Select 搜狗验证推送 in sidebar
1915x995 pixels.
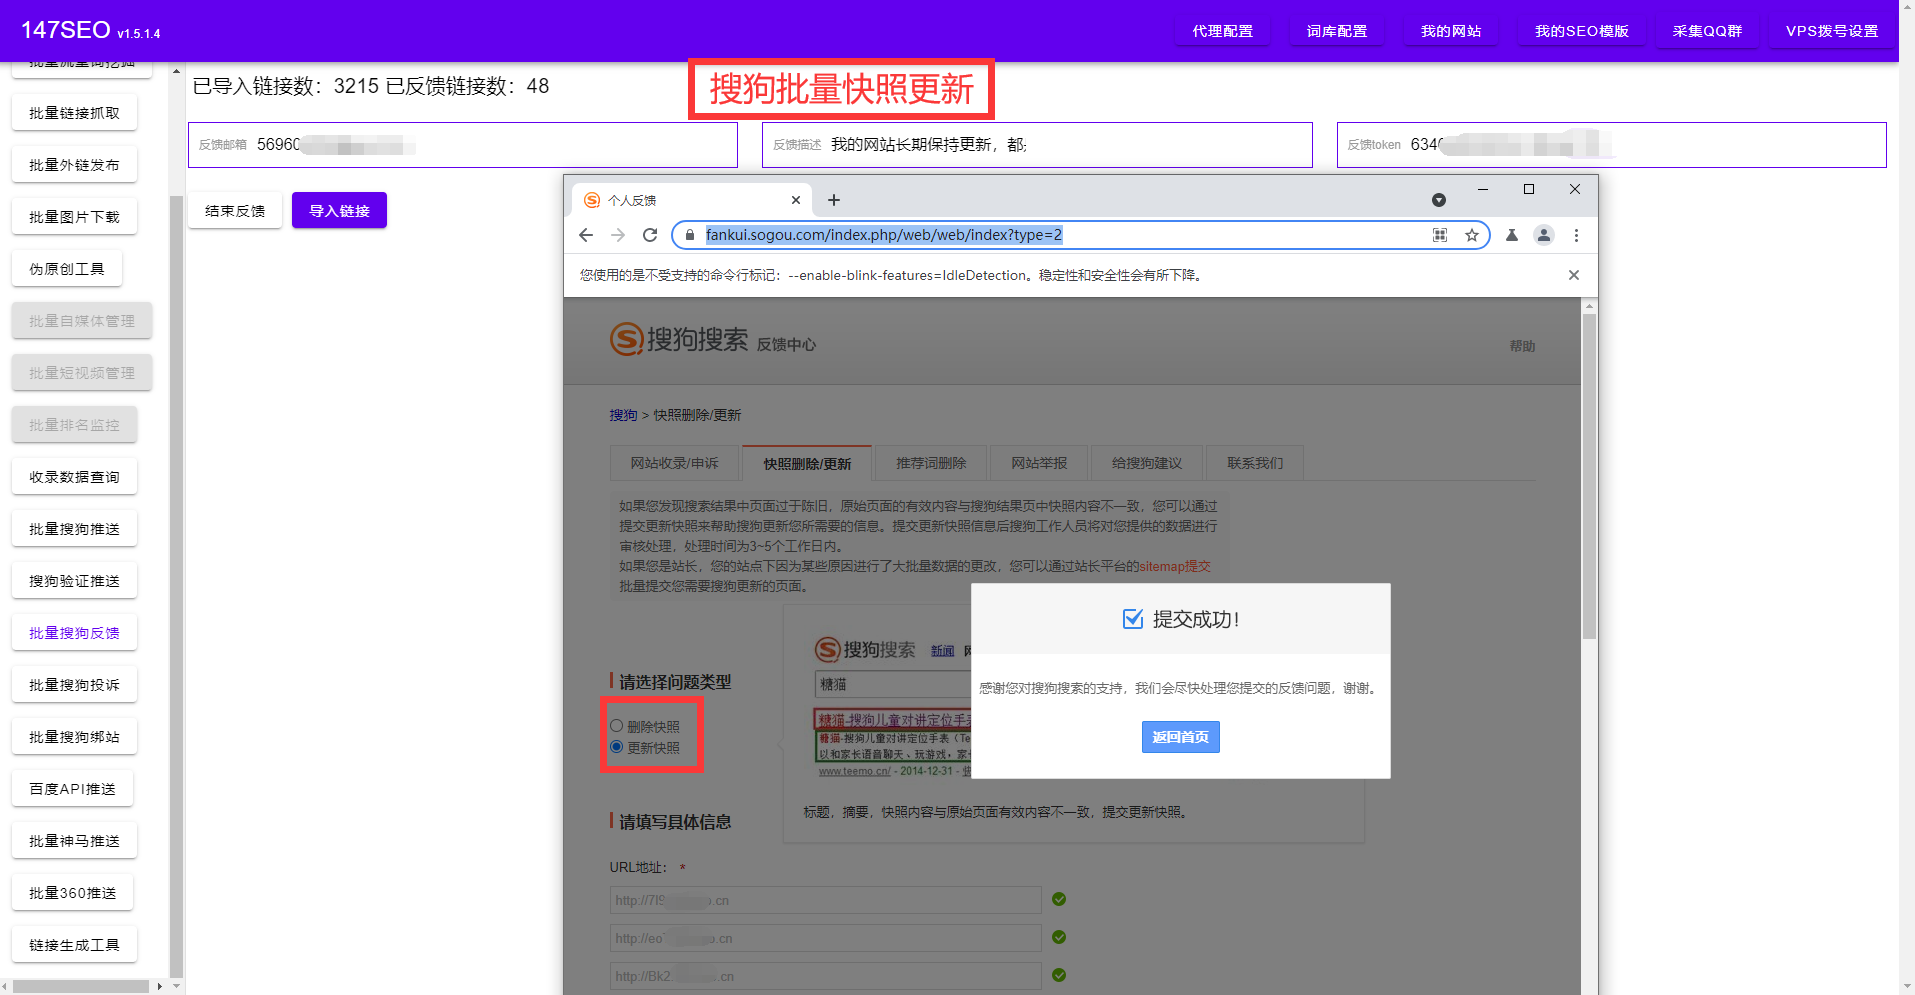[x=74, y=581]
